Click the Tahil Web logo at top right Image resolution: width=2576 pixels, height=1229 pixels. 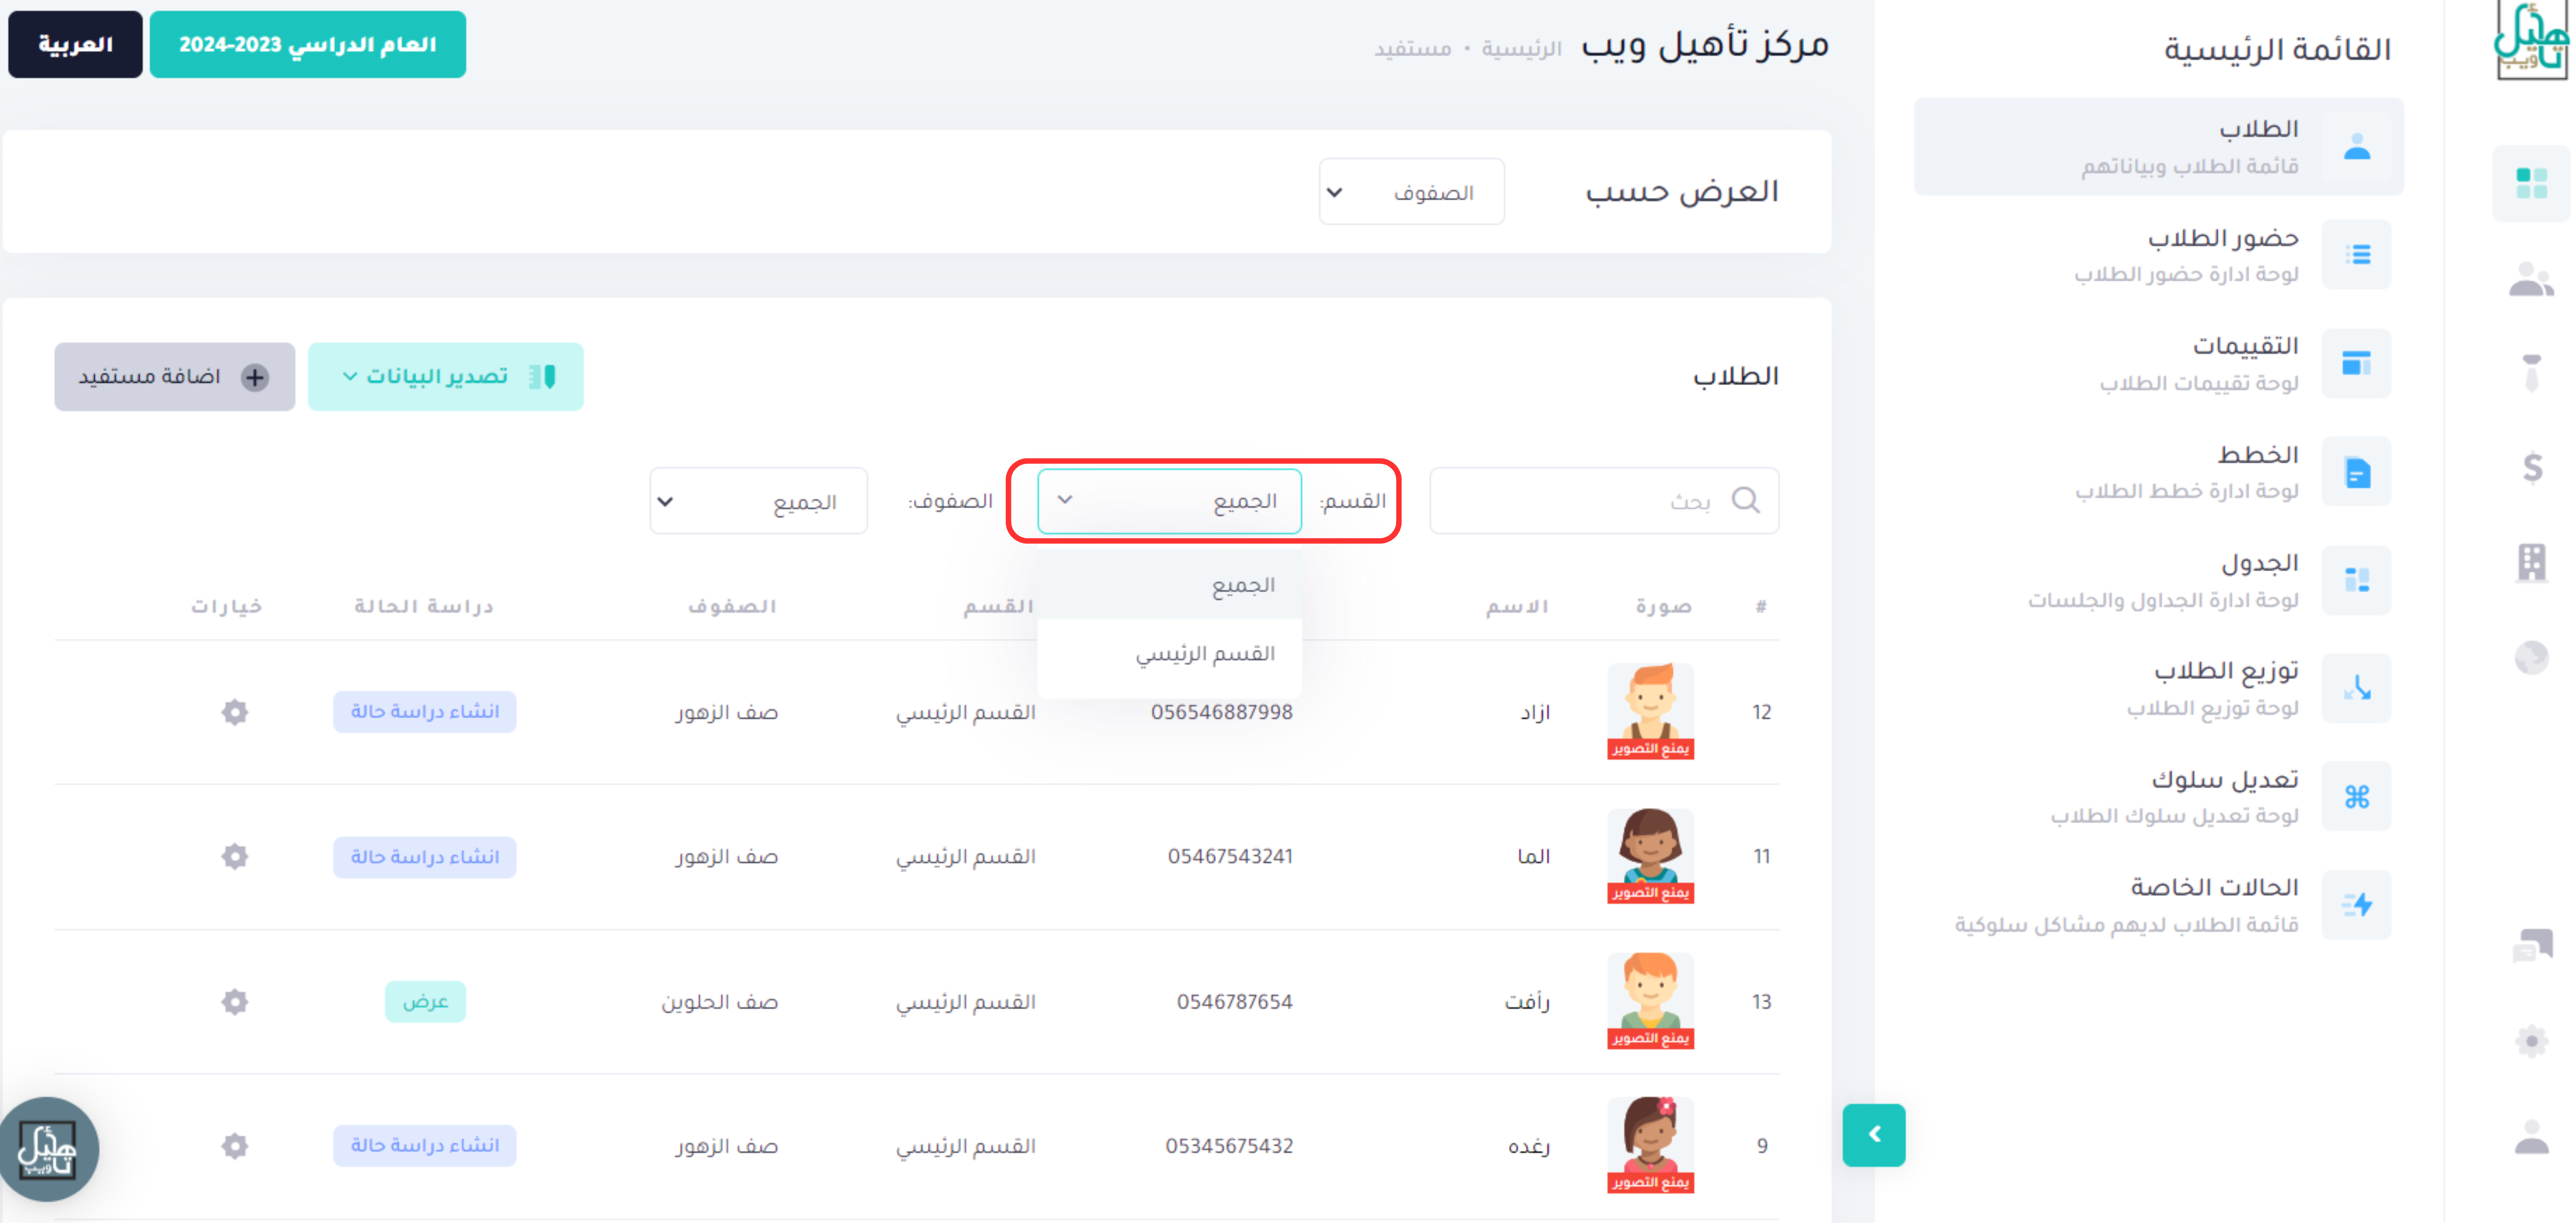[2531, 40]
